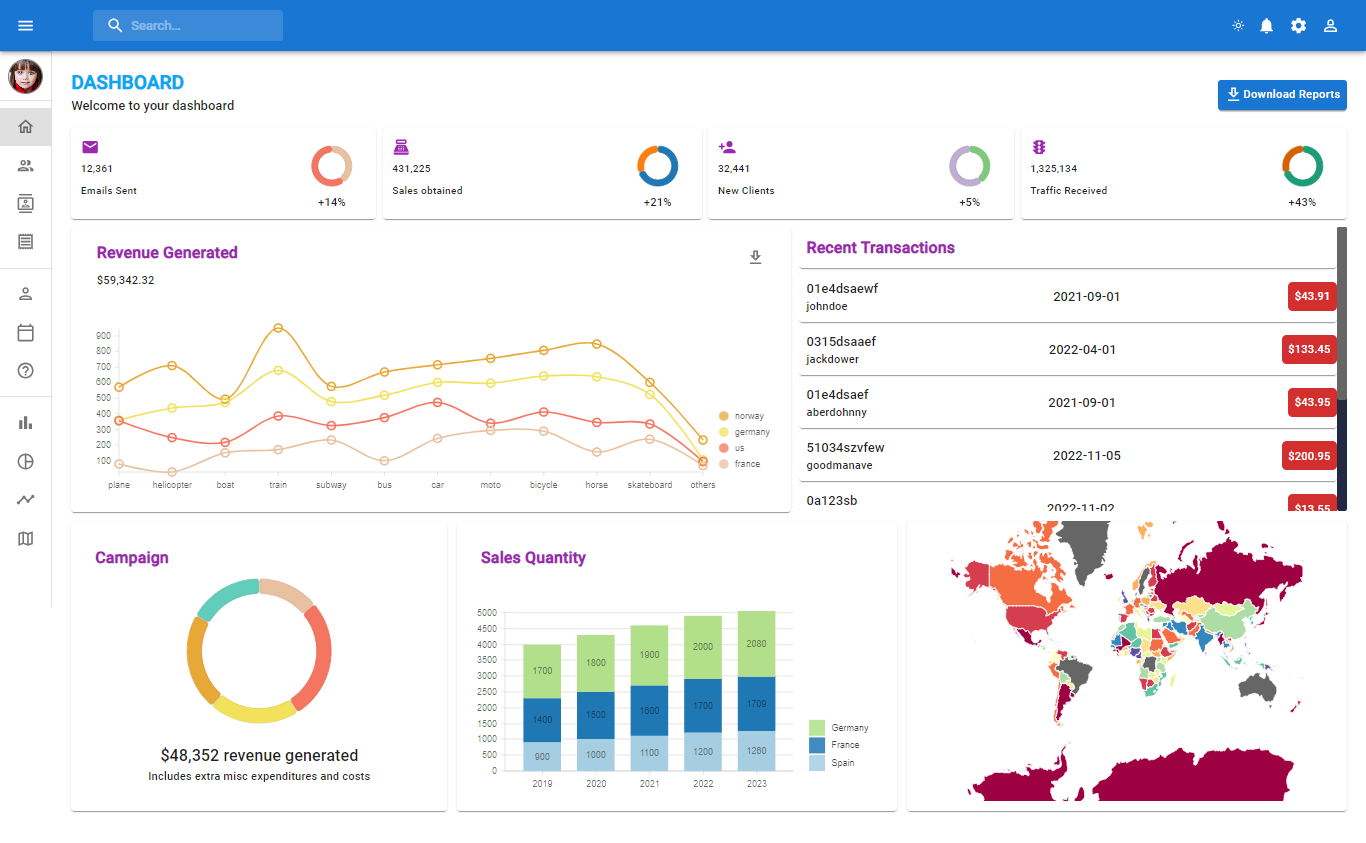
Task: Click the Download Reports button
Action: coord(1282,94)
